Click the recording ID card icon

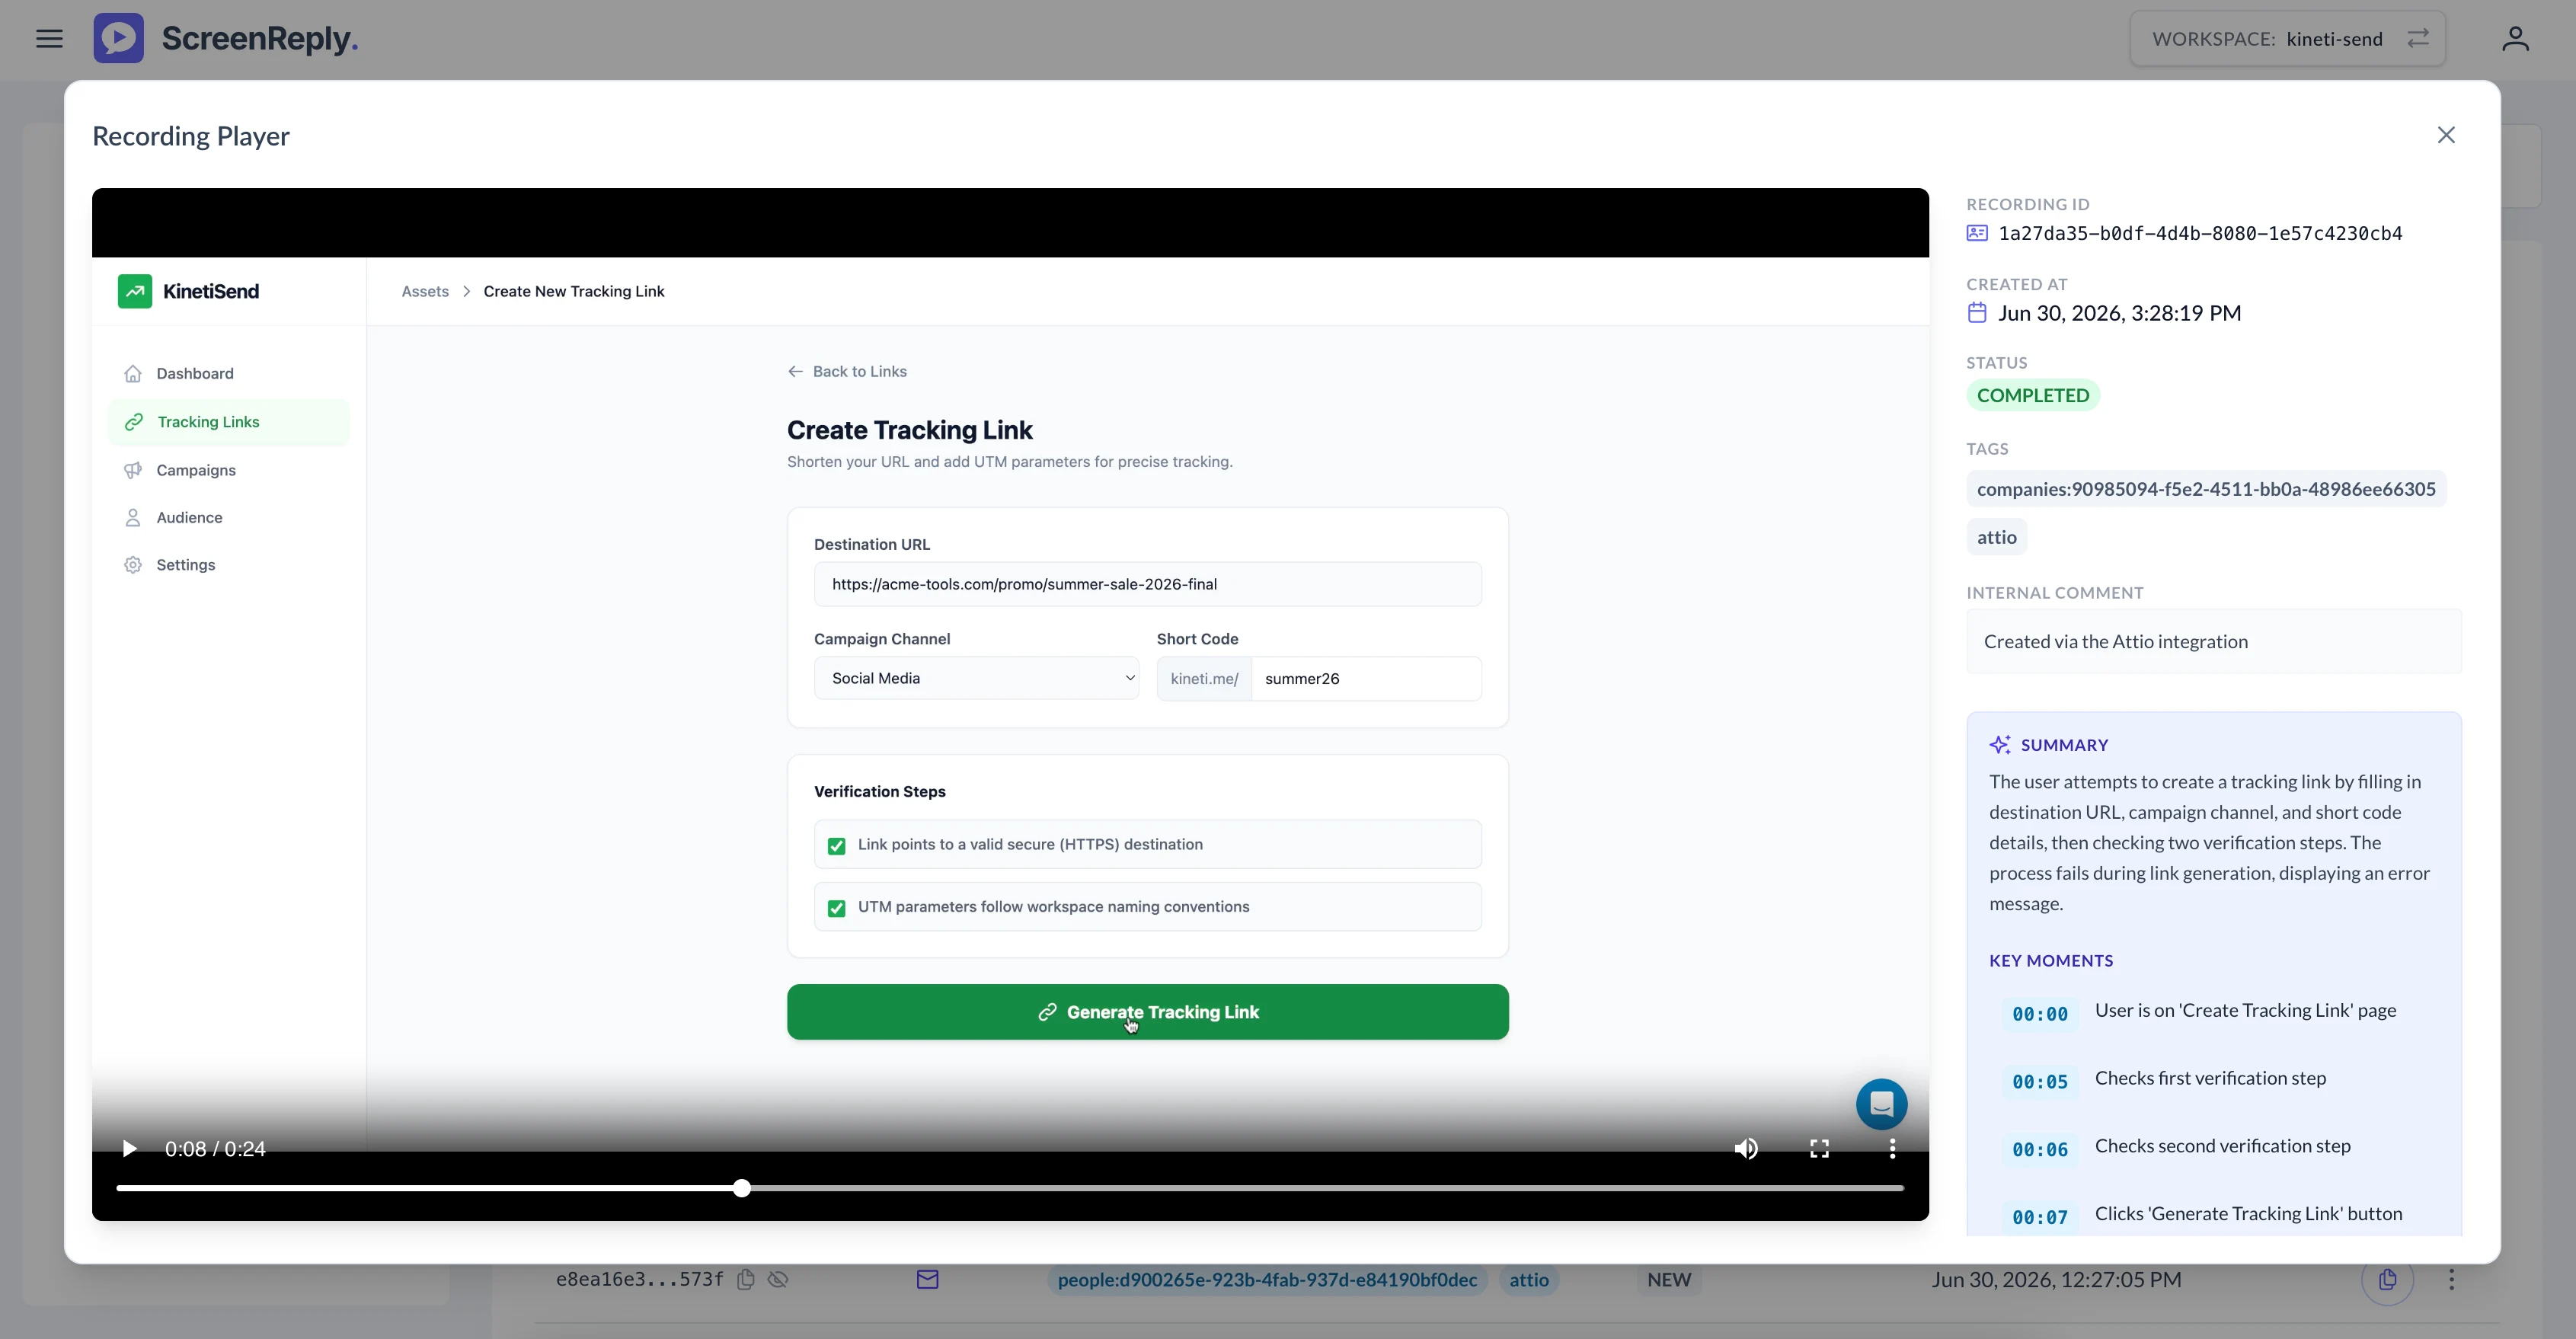pyautogui.click(x=1976, y=233)
